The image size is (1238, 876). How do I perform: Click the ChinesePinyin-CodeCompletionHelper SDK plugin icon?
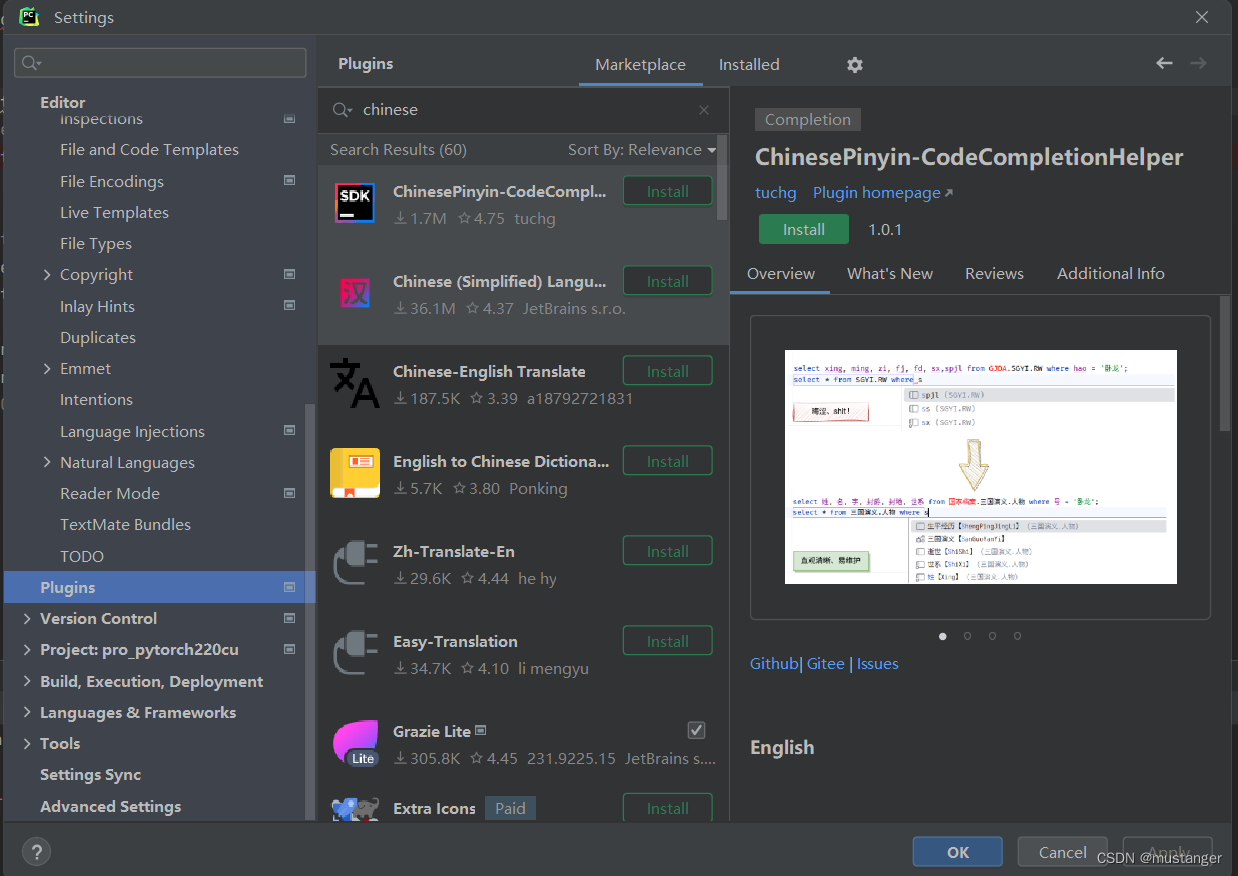354,204
